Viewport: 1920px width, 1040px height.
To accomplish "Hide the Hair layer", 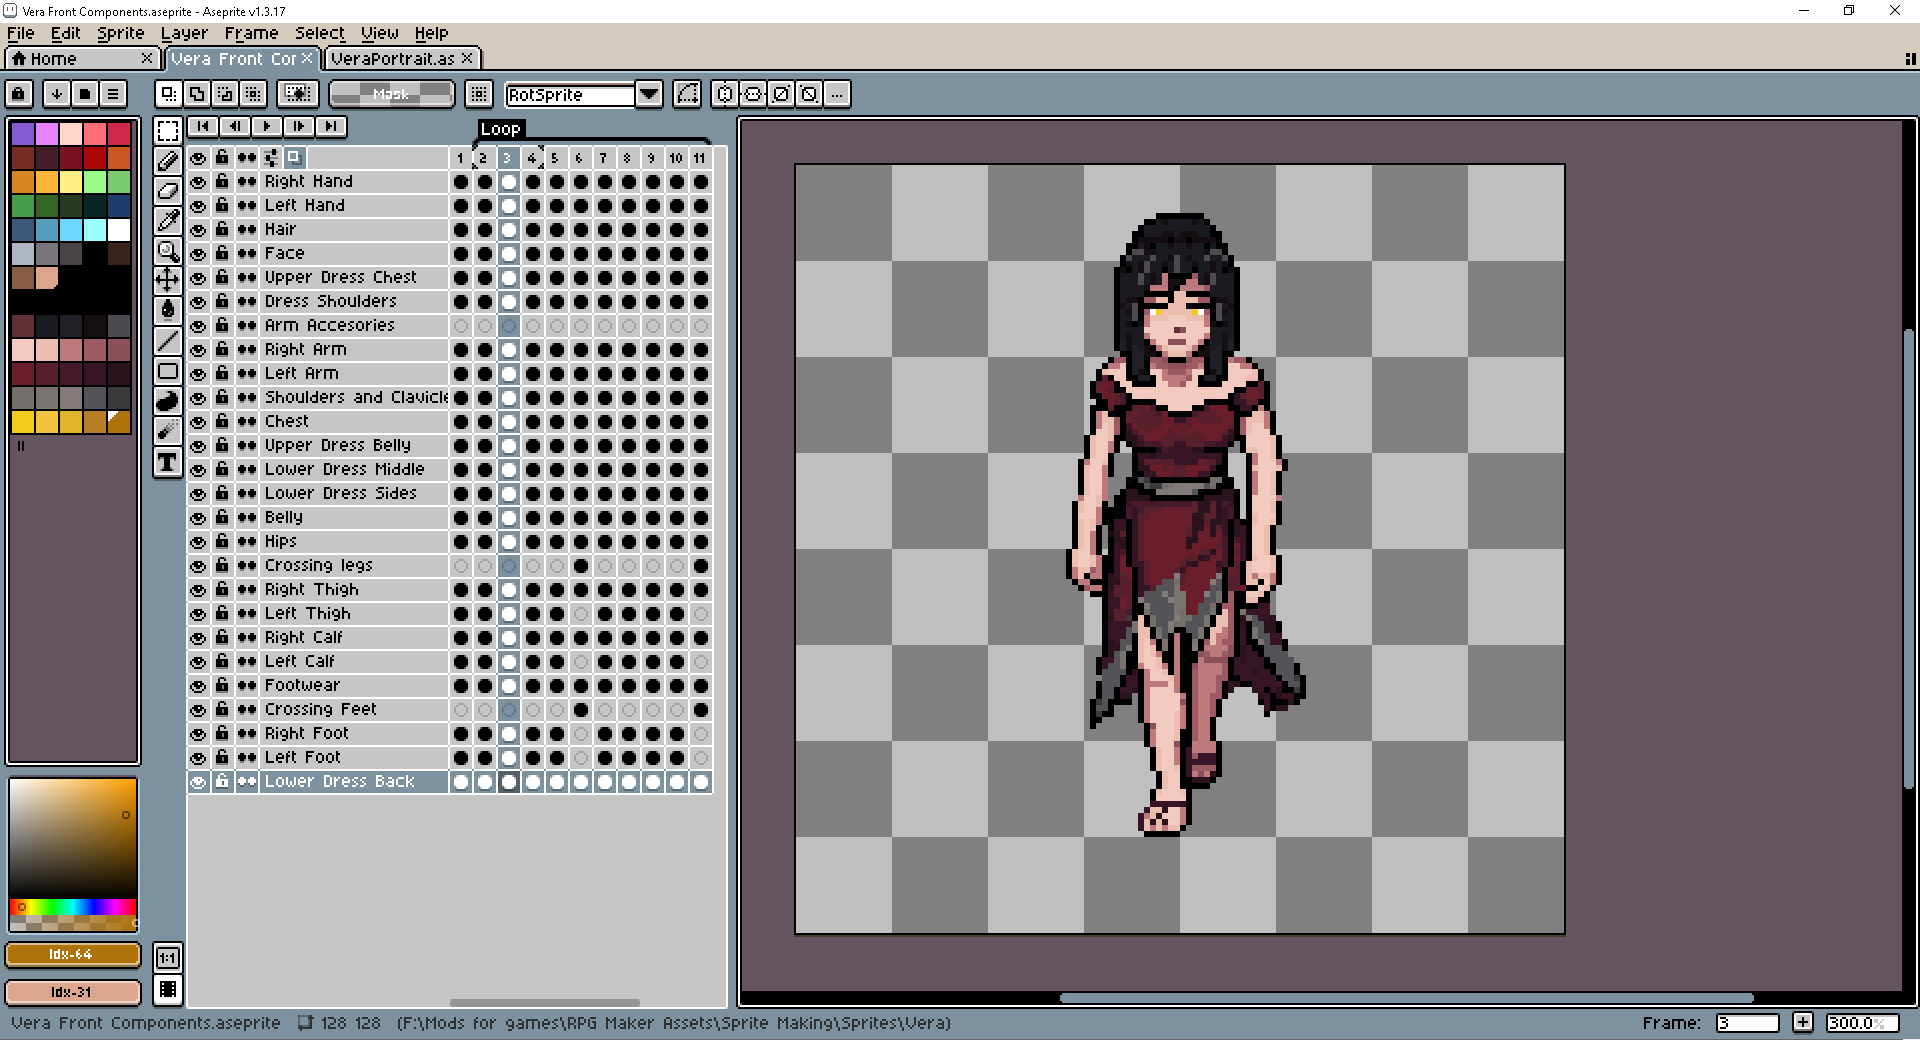I will pos(198,230).
